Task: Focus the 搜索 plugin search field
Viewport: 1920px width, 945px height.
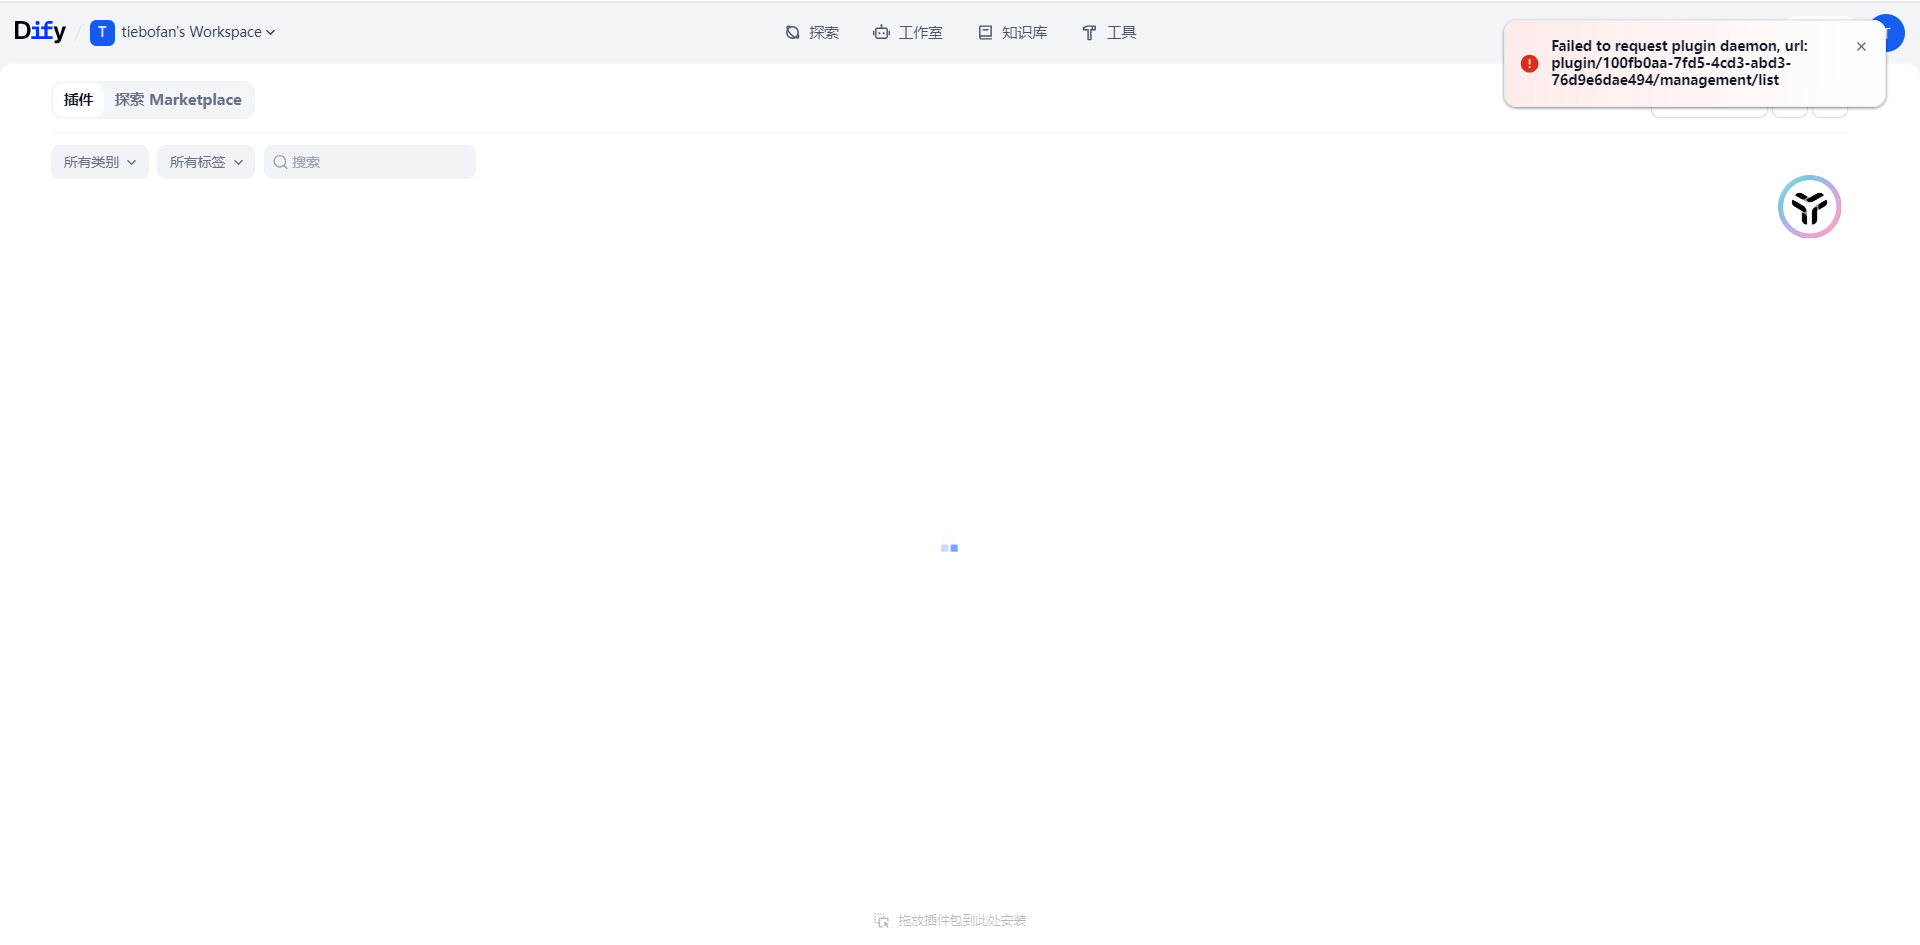Action: click(x=370, y=162)
